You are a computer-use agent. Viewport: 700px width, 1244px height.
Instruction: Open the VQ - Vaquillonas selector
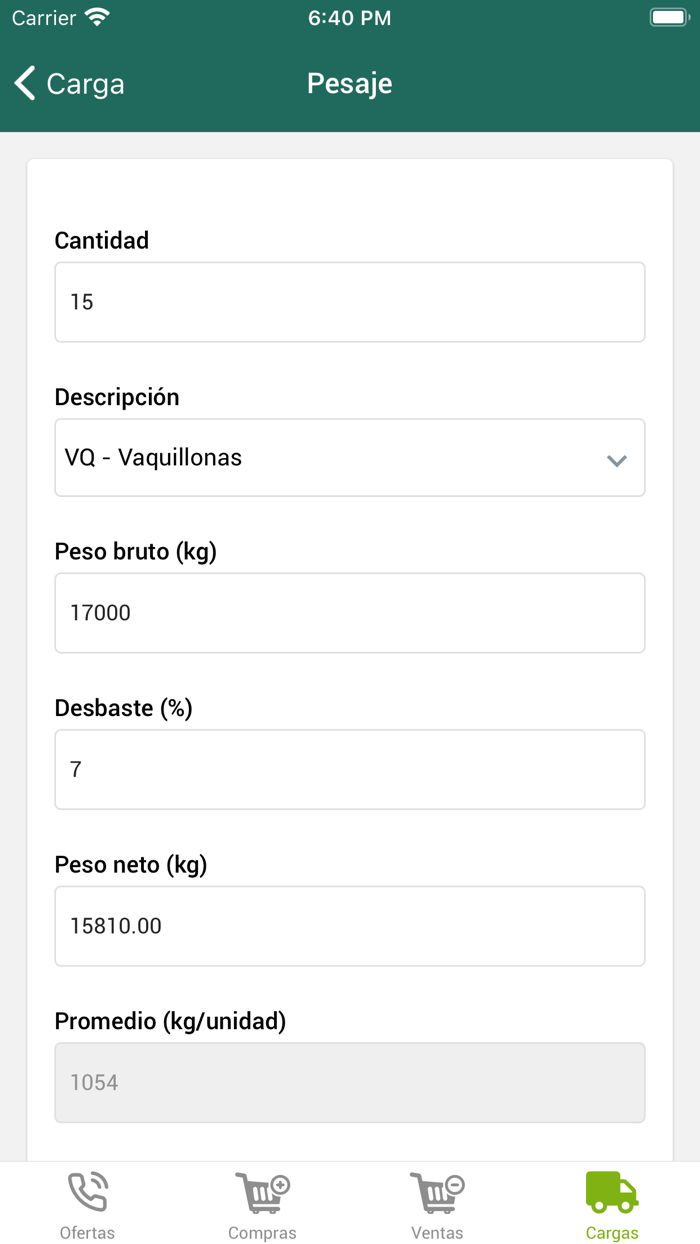tap(350, 458)
